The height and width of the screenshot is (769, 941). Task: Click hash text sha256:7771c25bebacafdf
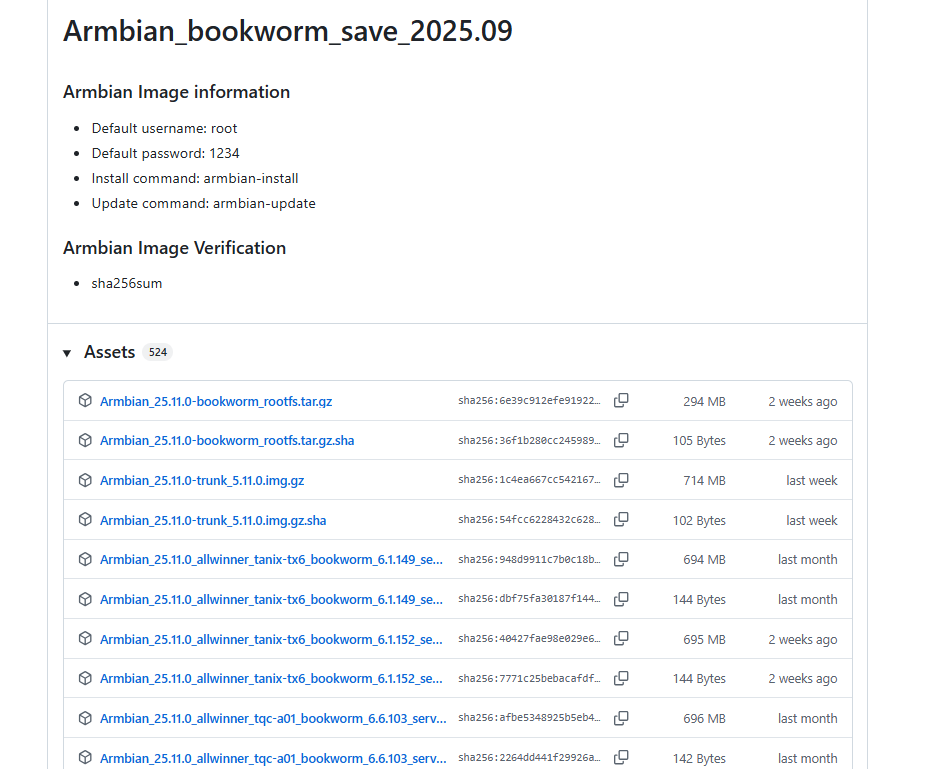[x=529, y=678]
